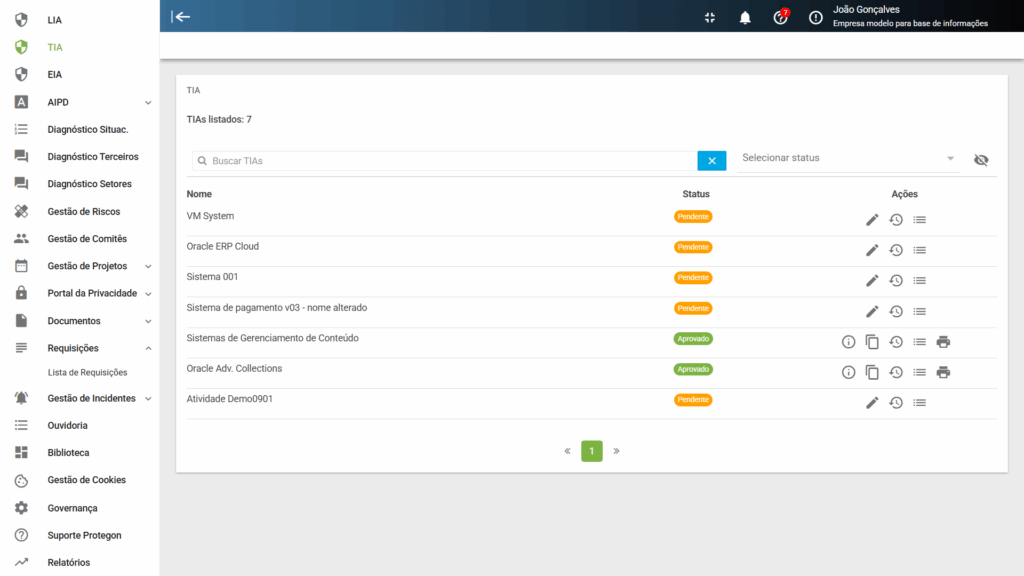The width and height of the screenshot is (1024, 576).
Task: Open Lista de Requisições link
Action: pyautogui.click(x=88, y=372)
